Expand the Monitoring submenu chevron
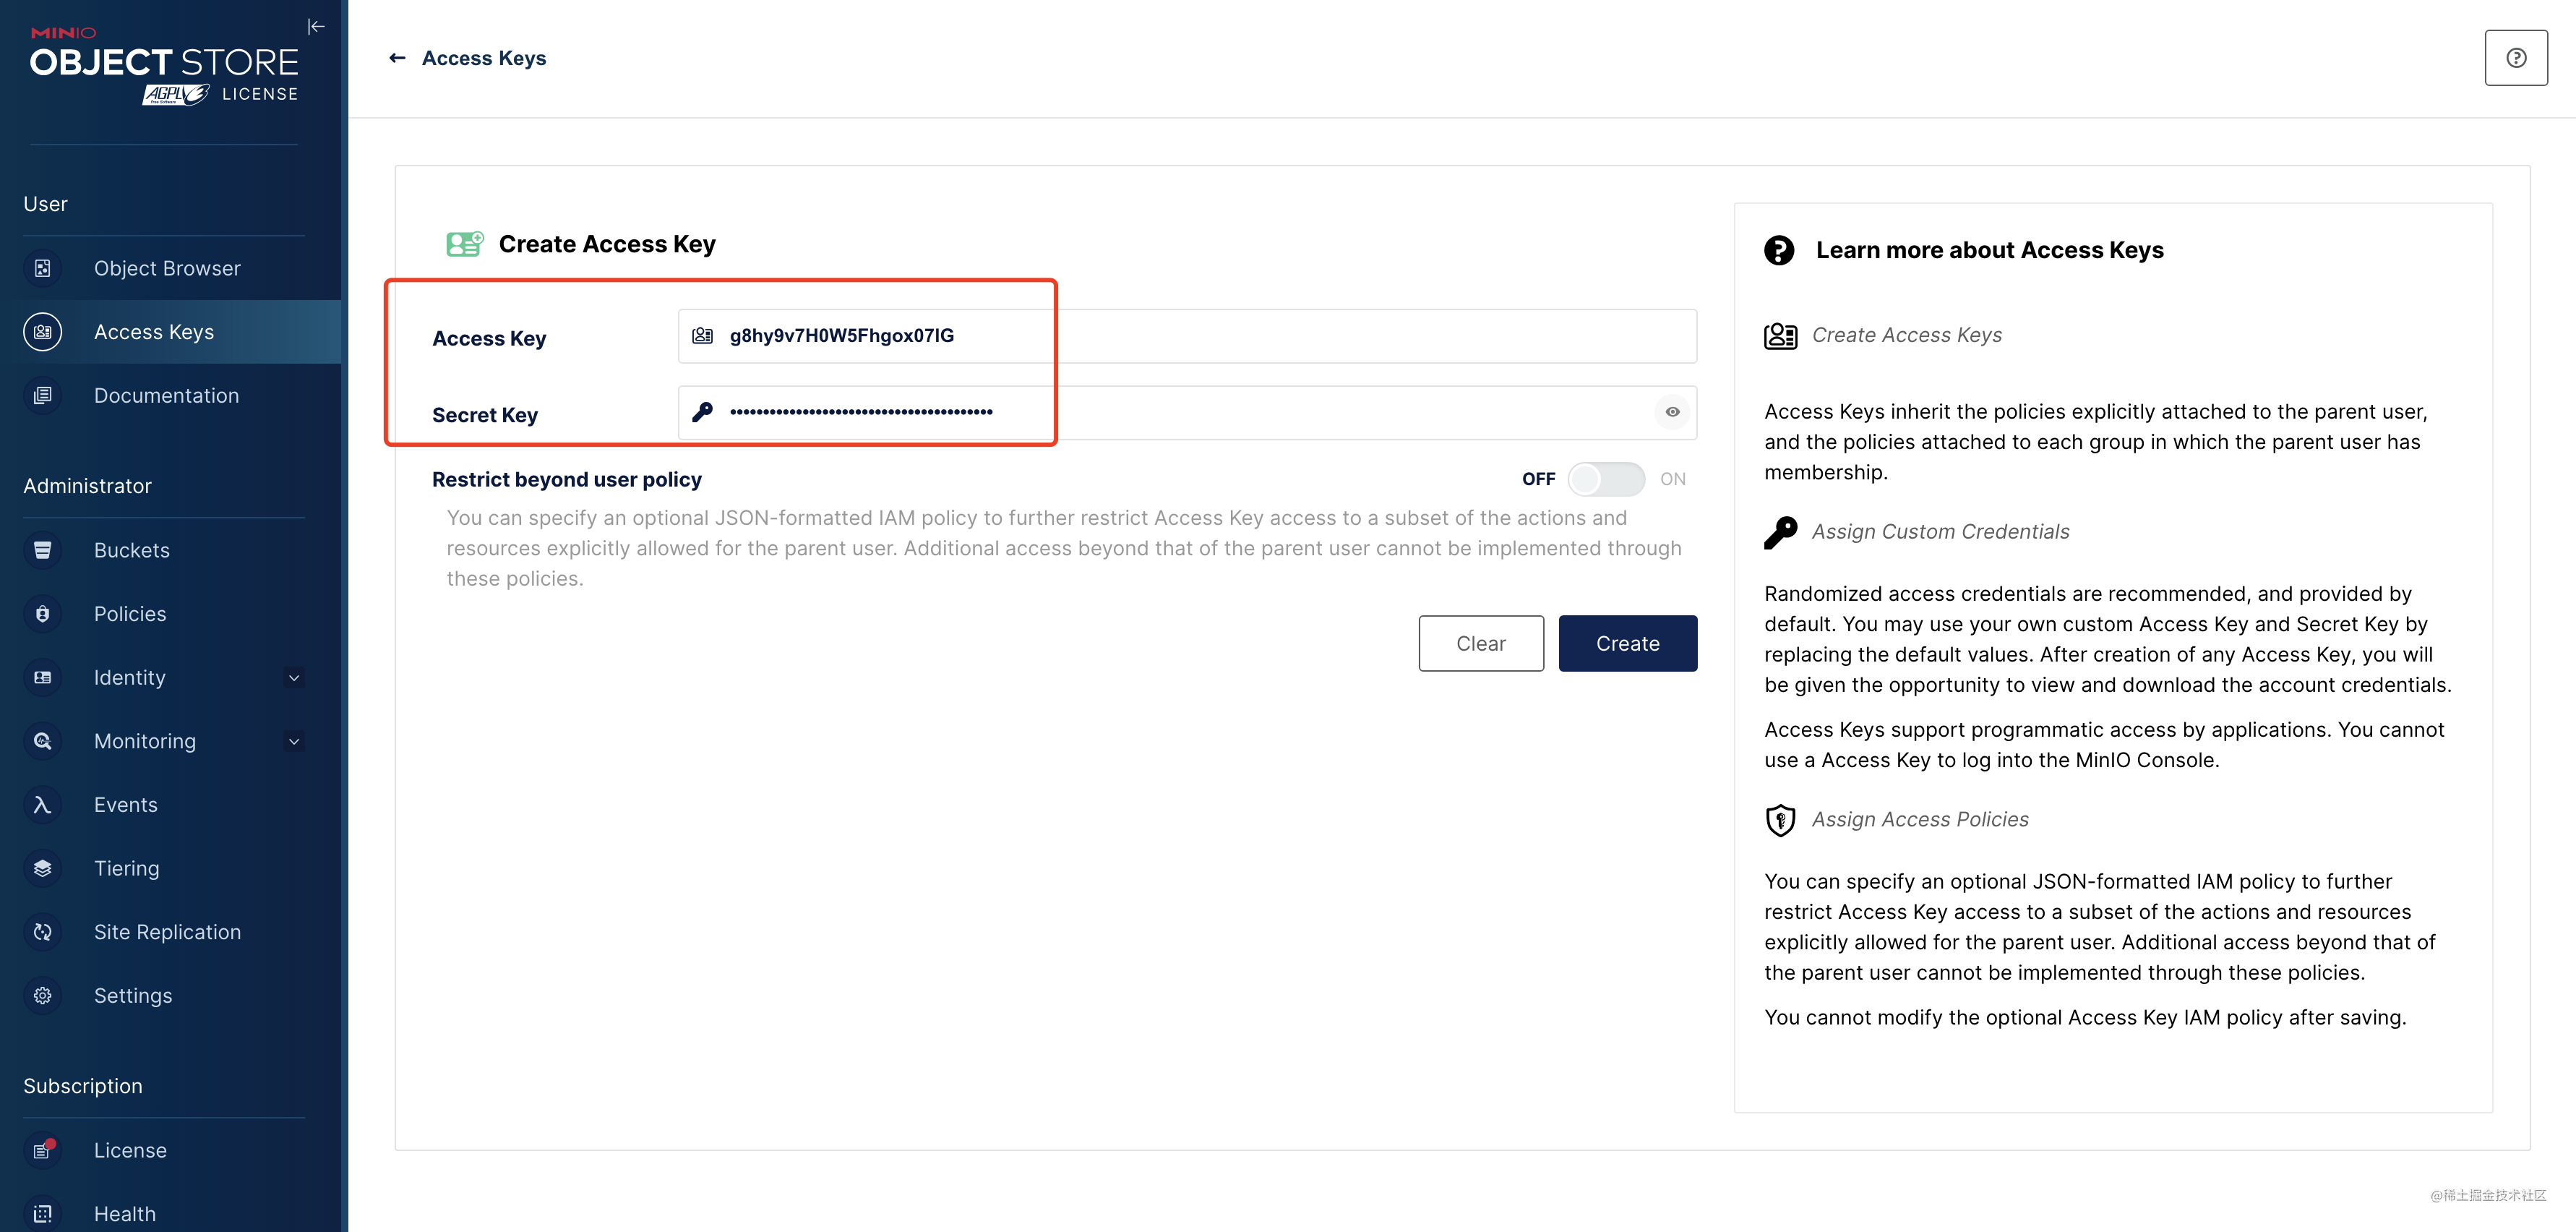The image size is (2576, 1232). [294, 741]
